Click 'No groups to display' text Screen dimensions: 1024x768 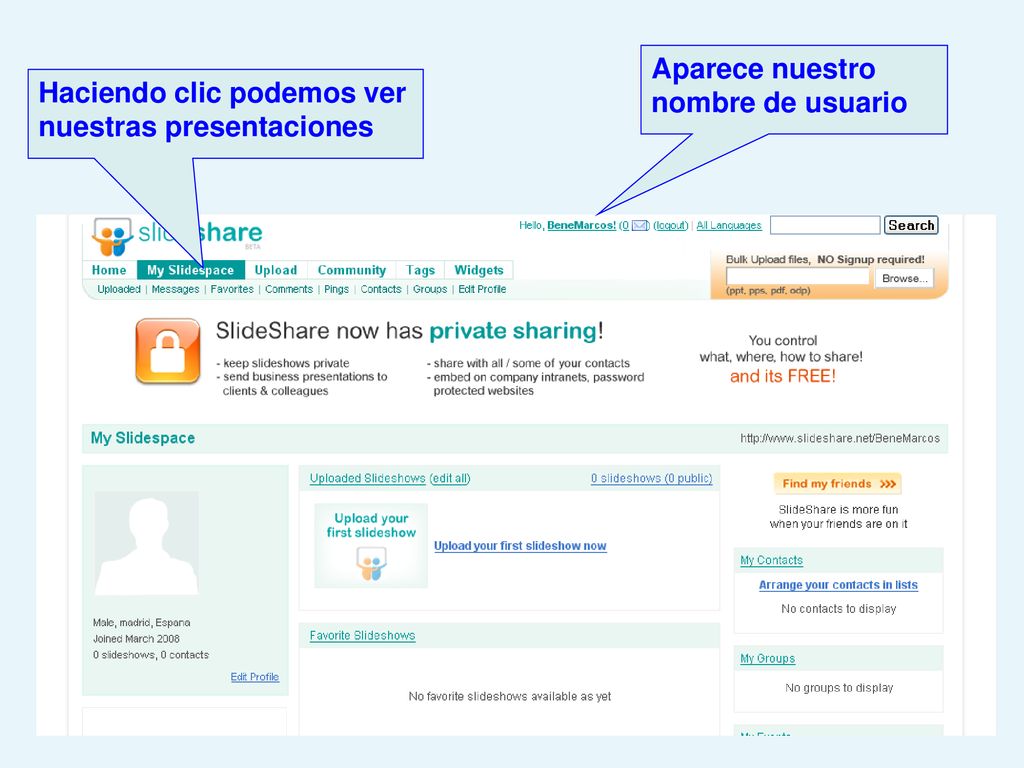click(839, 688)
